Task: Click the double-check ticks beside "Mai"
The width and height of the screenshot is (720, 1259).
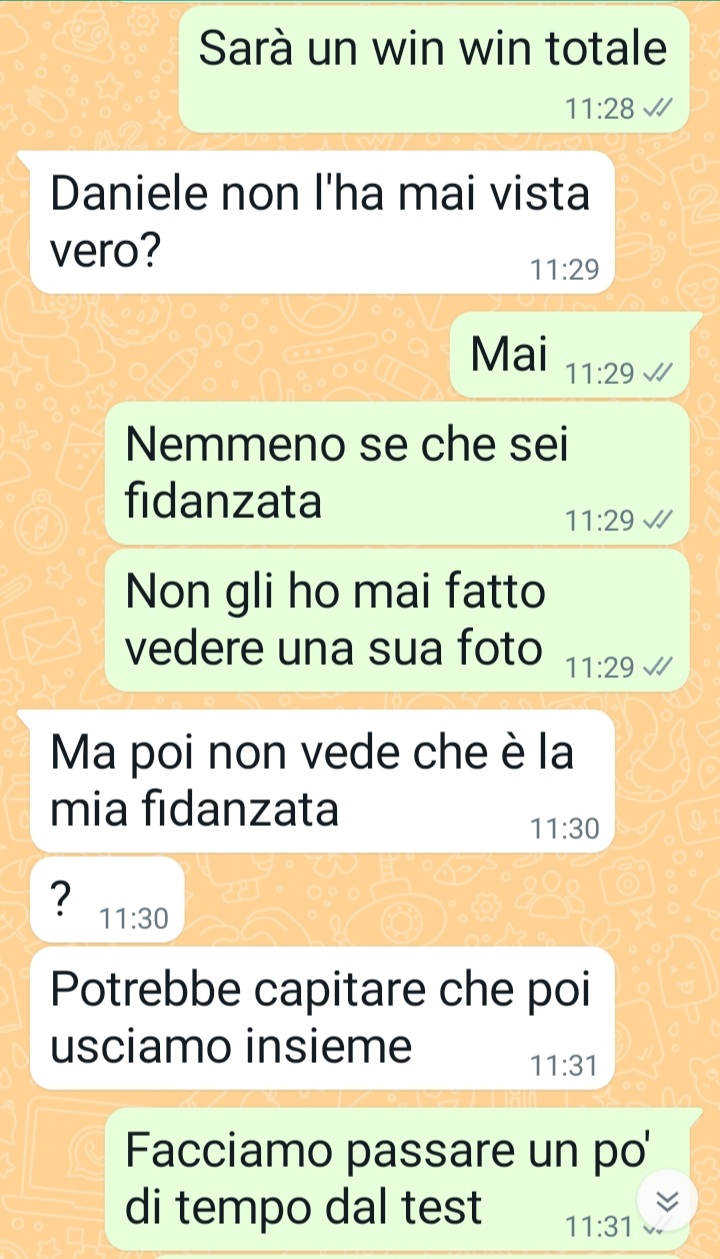Action: (657, 374)
